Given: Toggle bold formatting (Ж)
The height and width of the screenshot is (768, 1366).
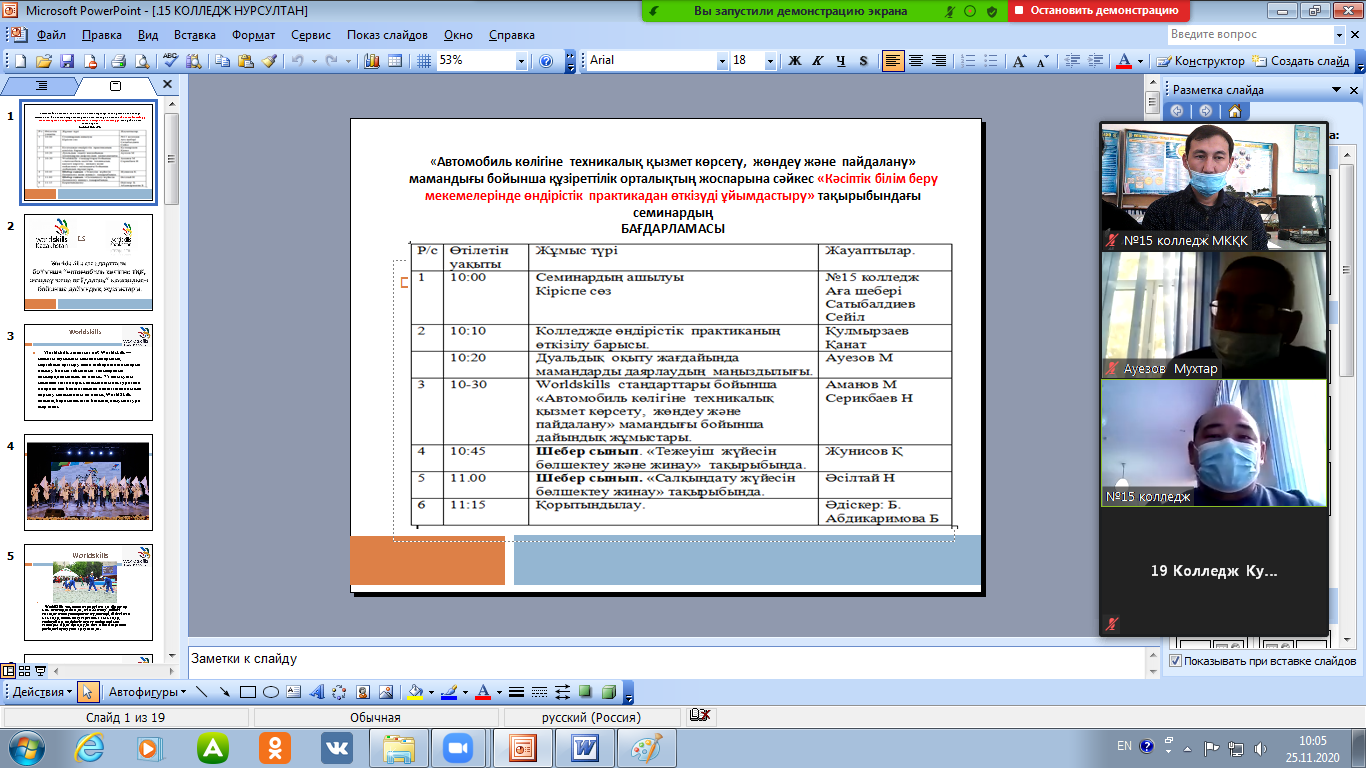Looking at the screenshot, I should (795, 61).
